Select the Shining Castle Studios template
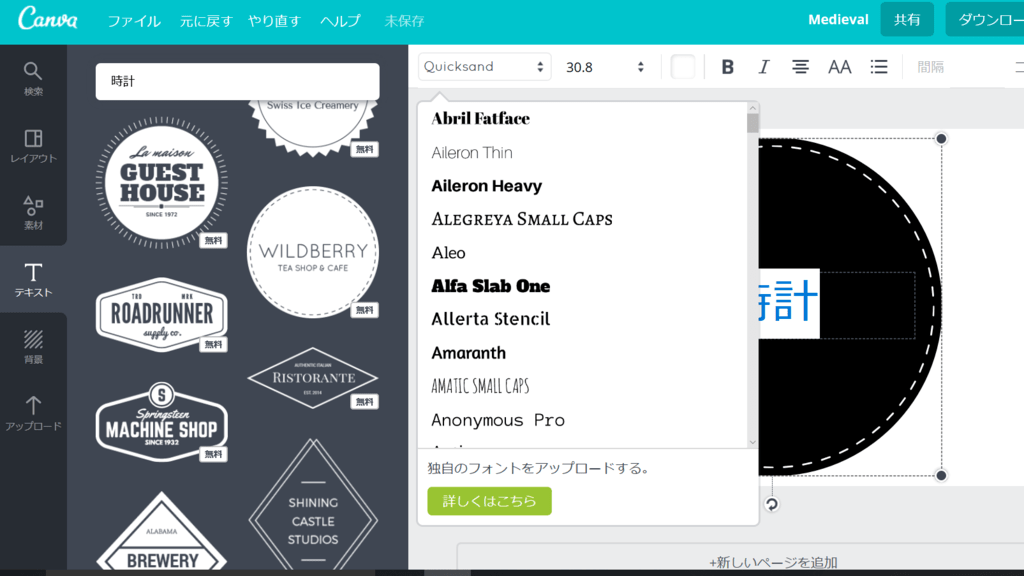 313,506
